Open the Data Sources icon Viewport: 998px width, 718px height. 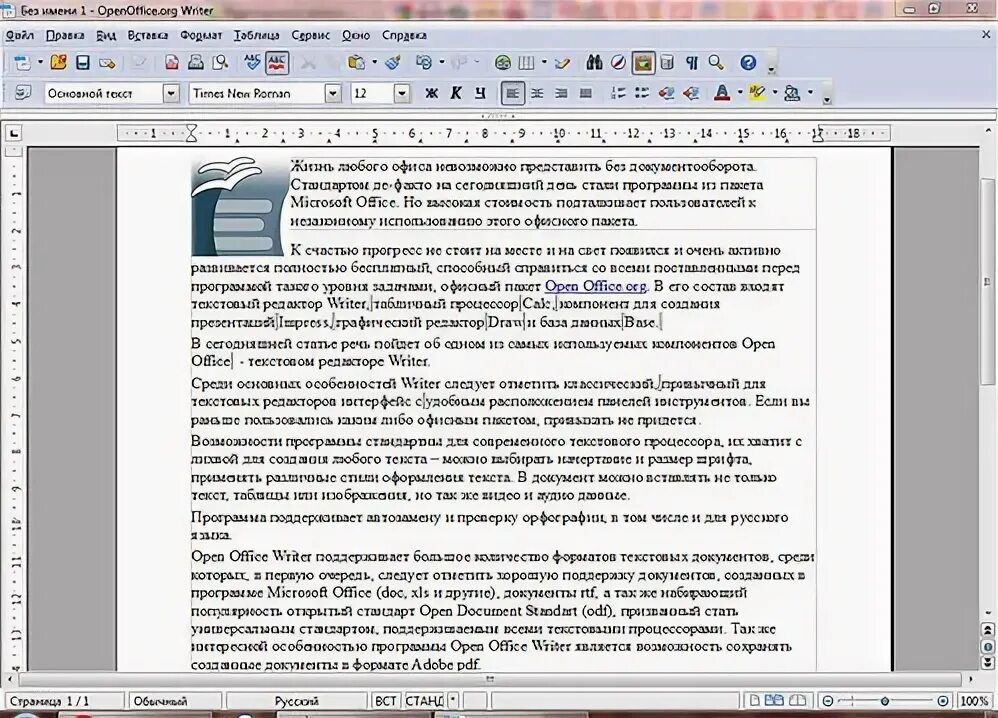coord(667,62)
